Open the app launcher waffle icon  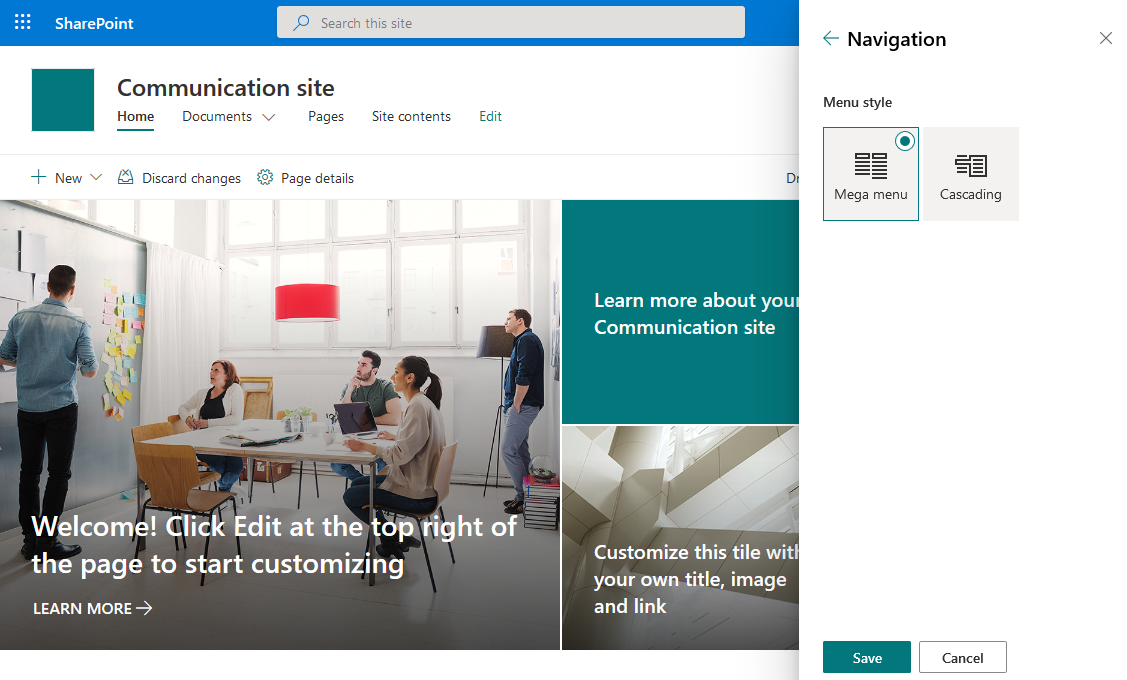(x=22, y=21)
